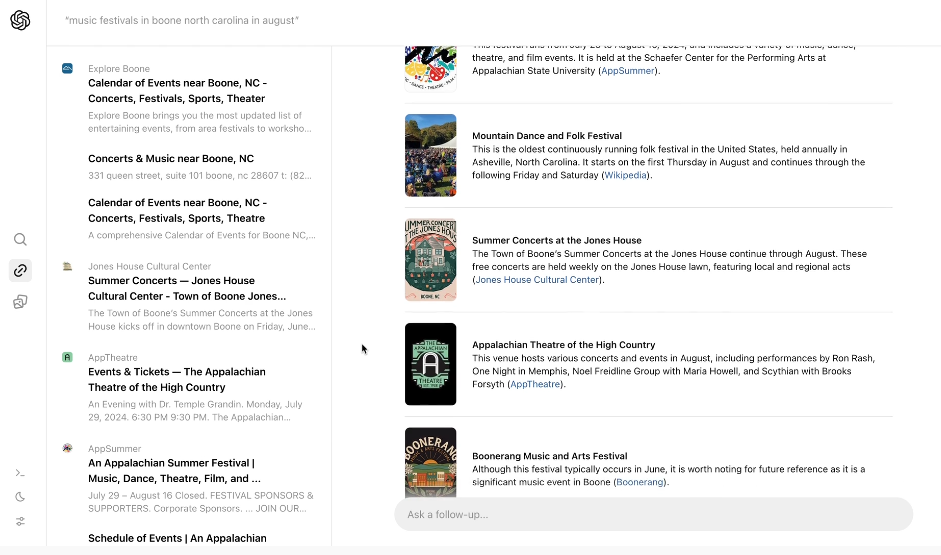
Task: Open 'An Appalachian Summer Festival' result
Action: pos(174,471)
